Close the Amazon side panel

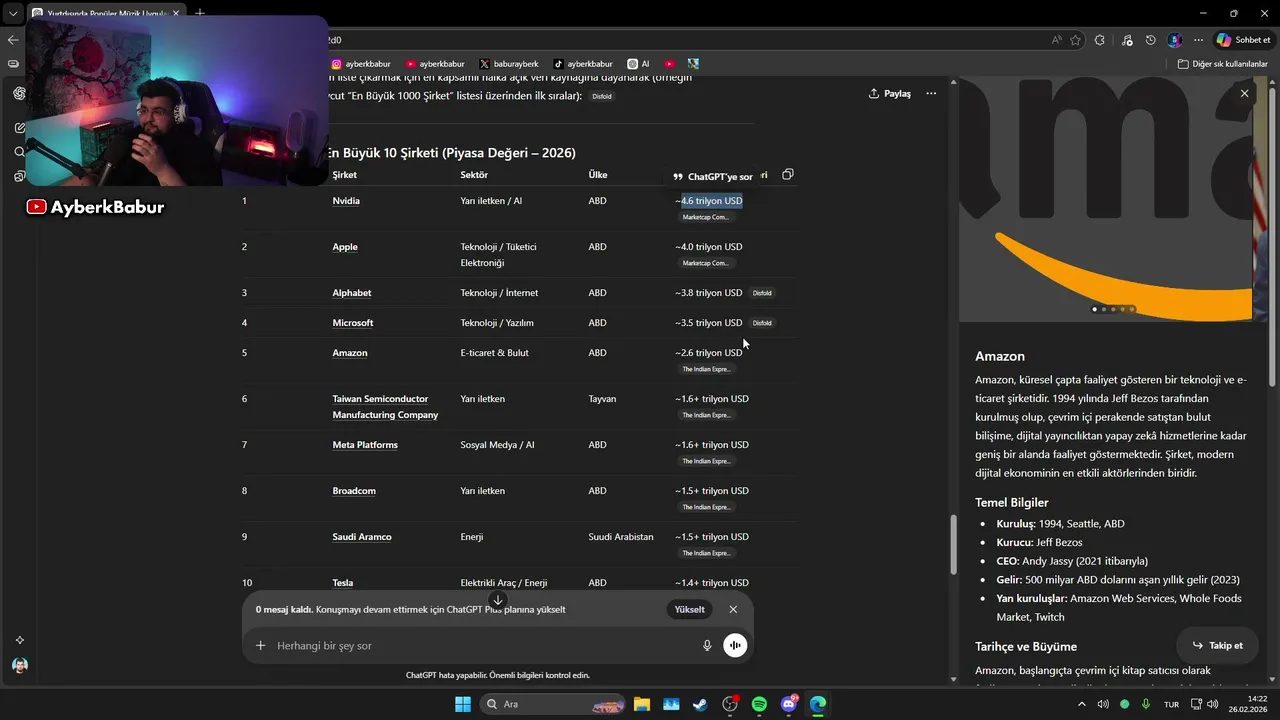[1244, 93]
